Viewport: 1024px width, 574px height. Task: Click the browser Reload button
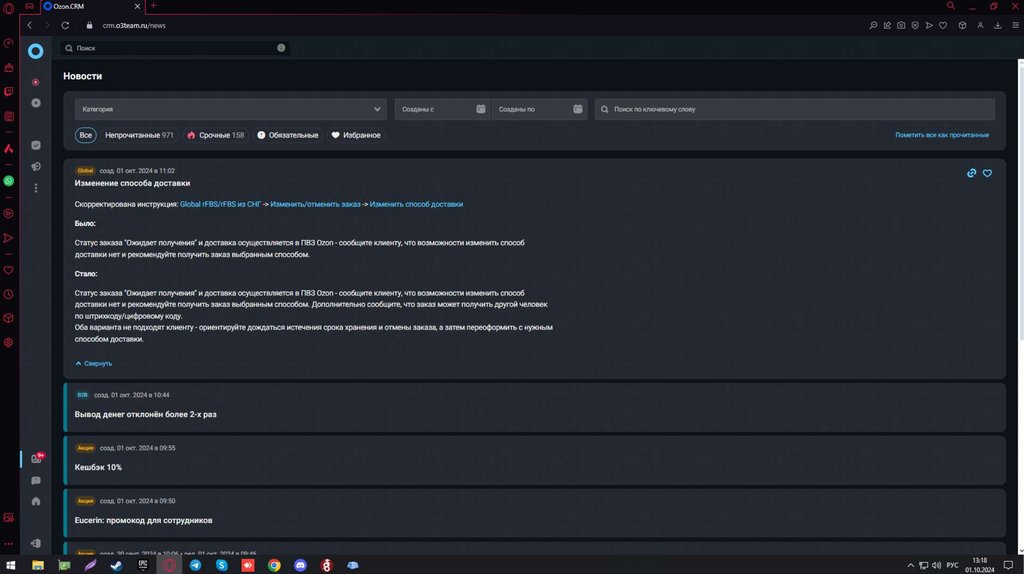point(65,25)
